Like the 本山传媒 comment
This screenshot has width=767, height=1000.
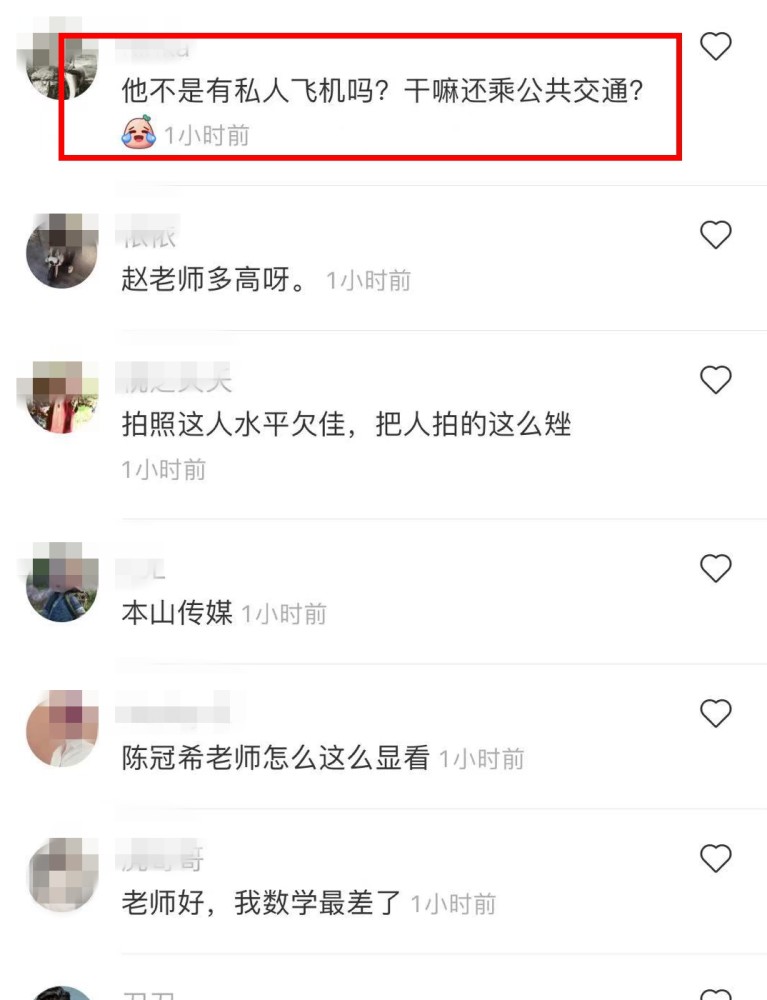pos(715,568)
